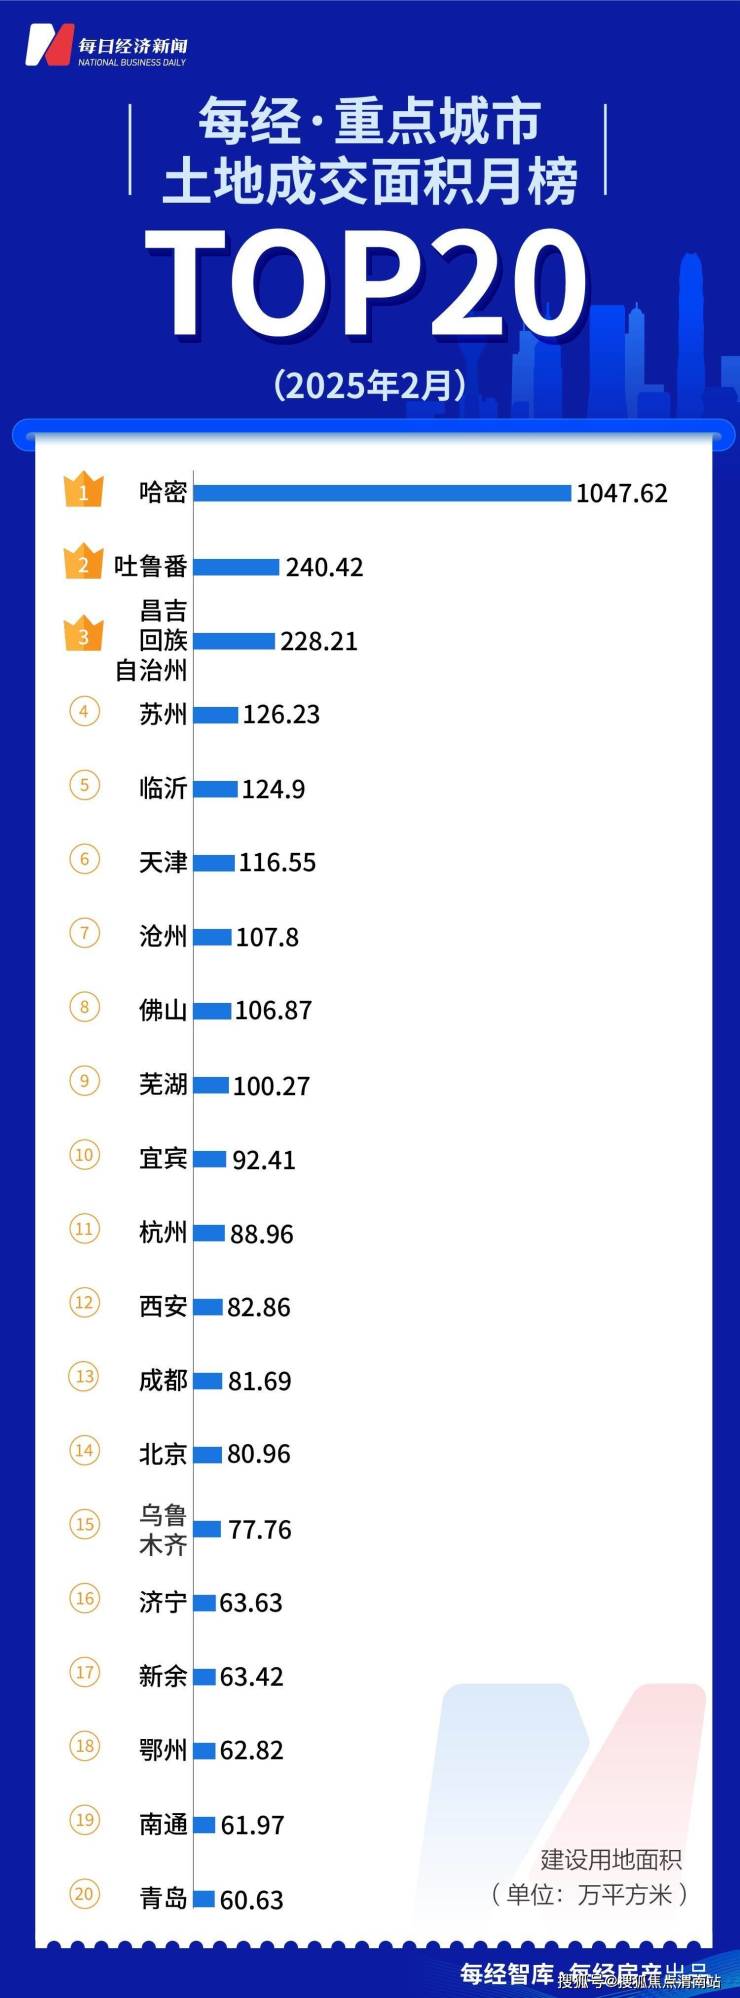Click the value 1047.62
Image resolution: width=740 pixels, height=1998 pixels.
pyautogui.click(x=621, y=493)
